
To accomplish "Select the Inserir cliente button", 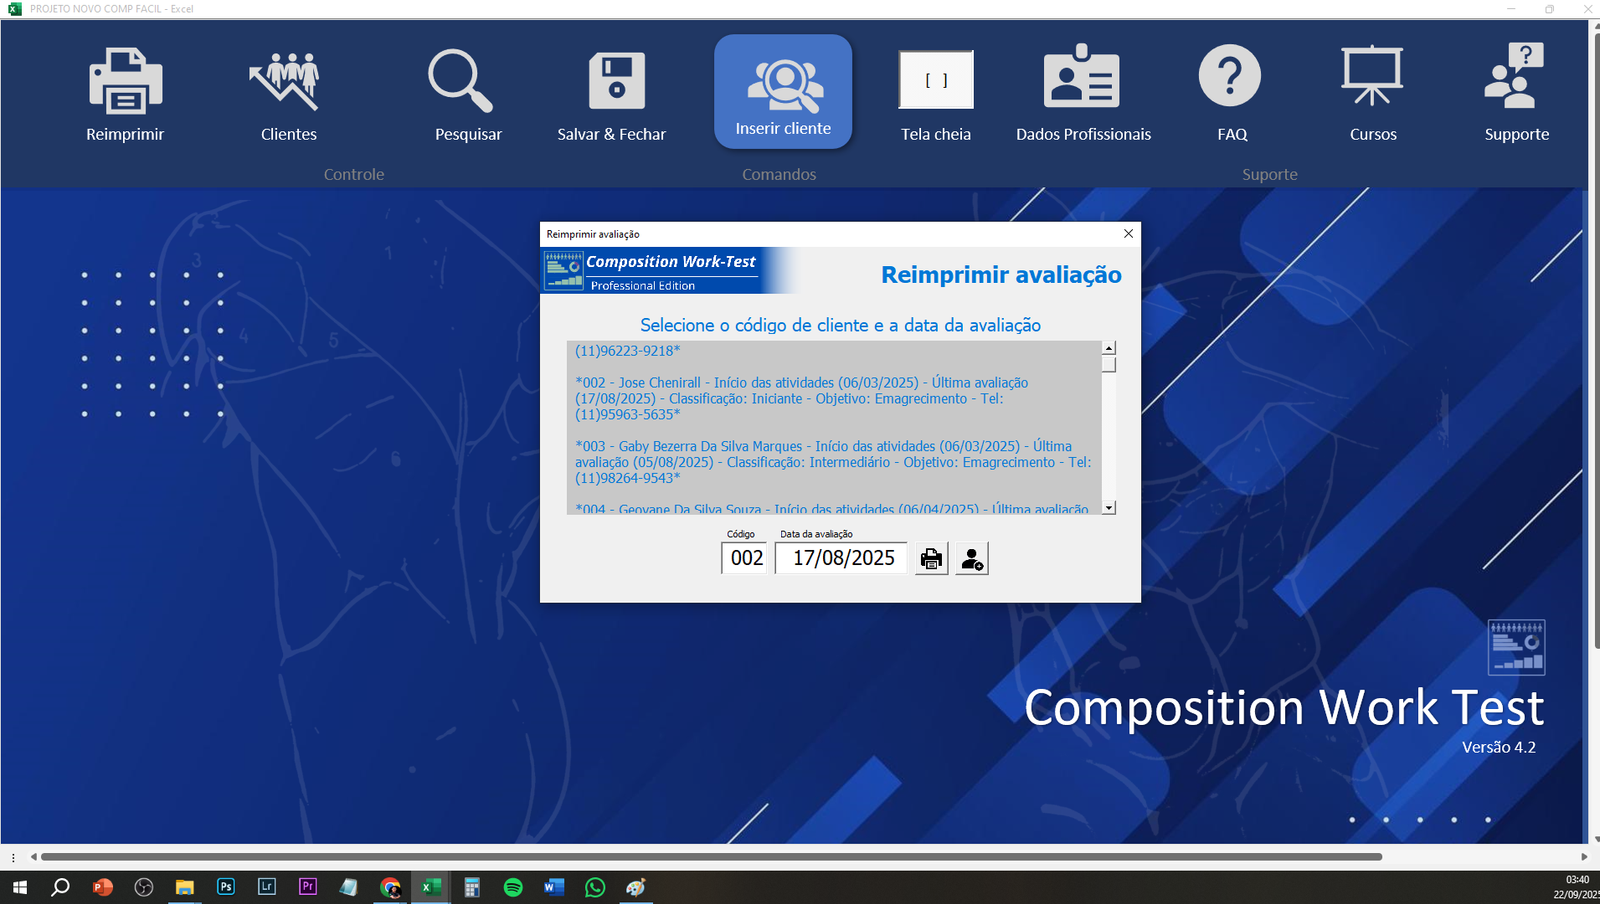I will pyautogui.click(x=783, y=92).
